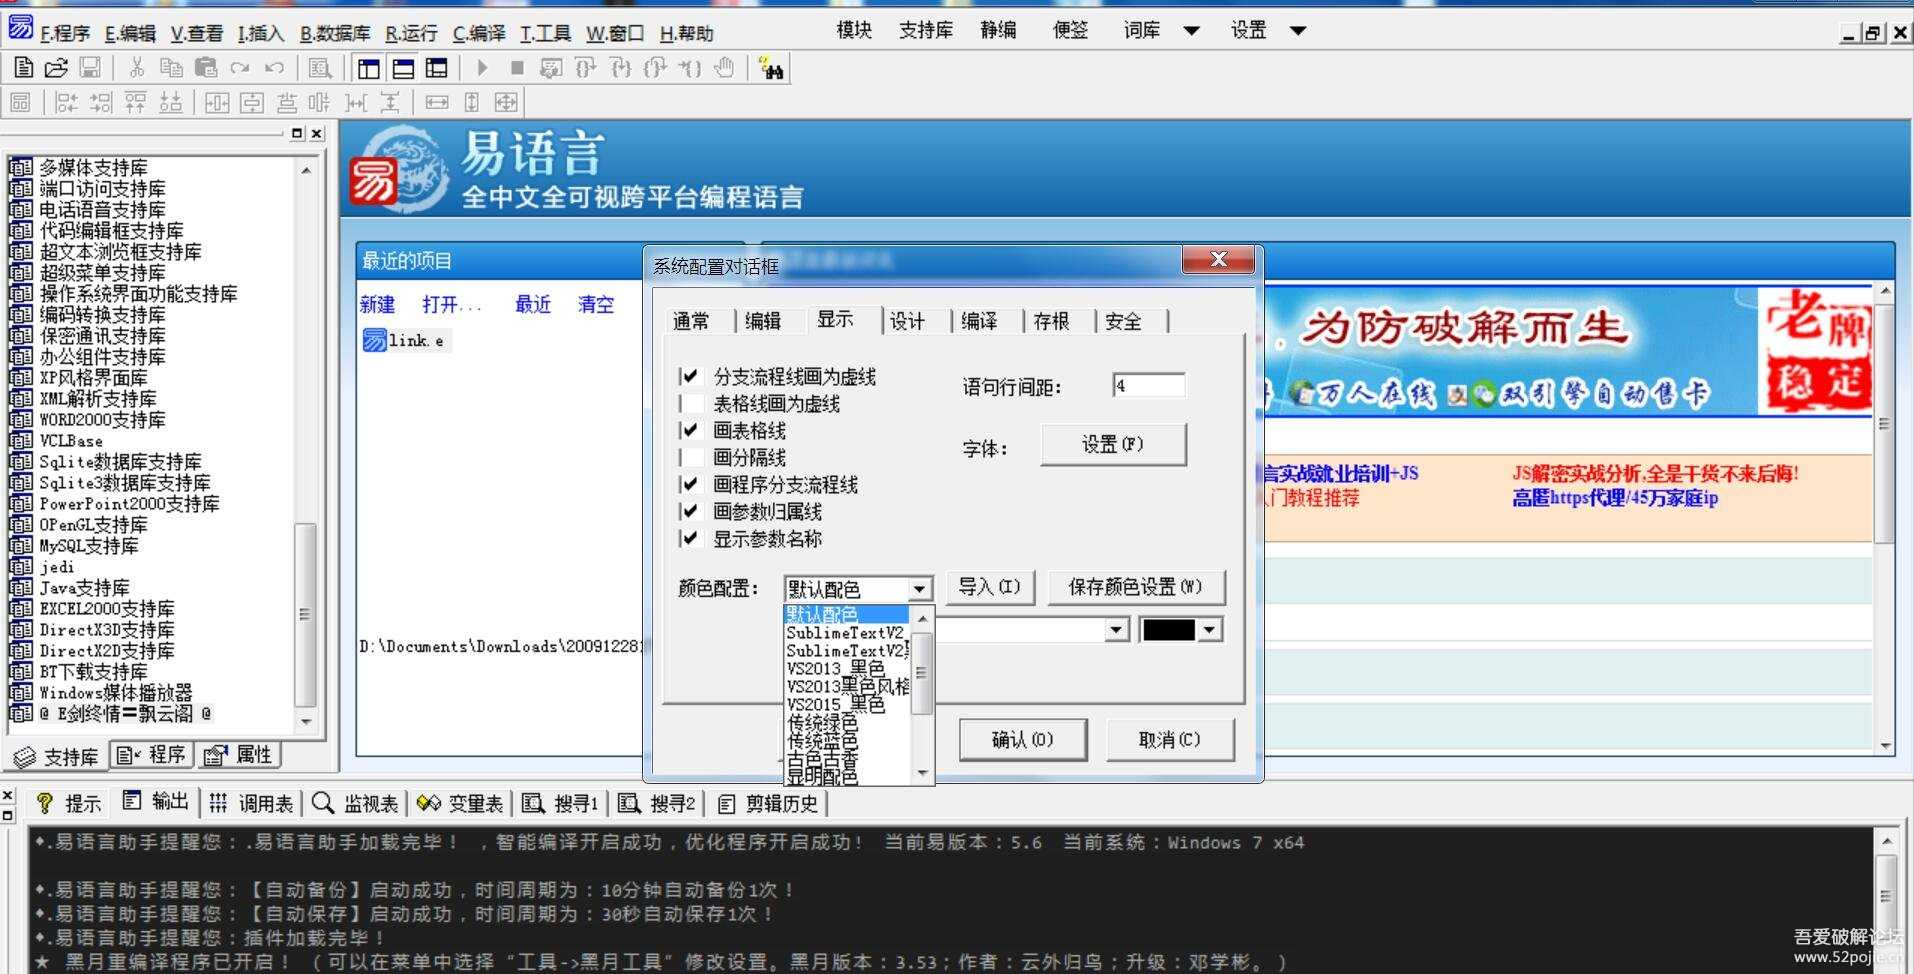The width and height of the screenshot is (1914, 974).
Task: Open the 多媒体支持库 library item
Action: click(x=93, y=167)
